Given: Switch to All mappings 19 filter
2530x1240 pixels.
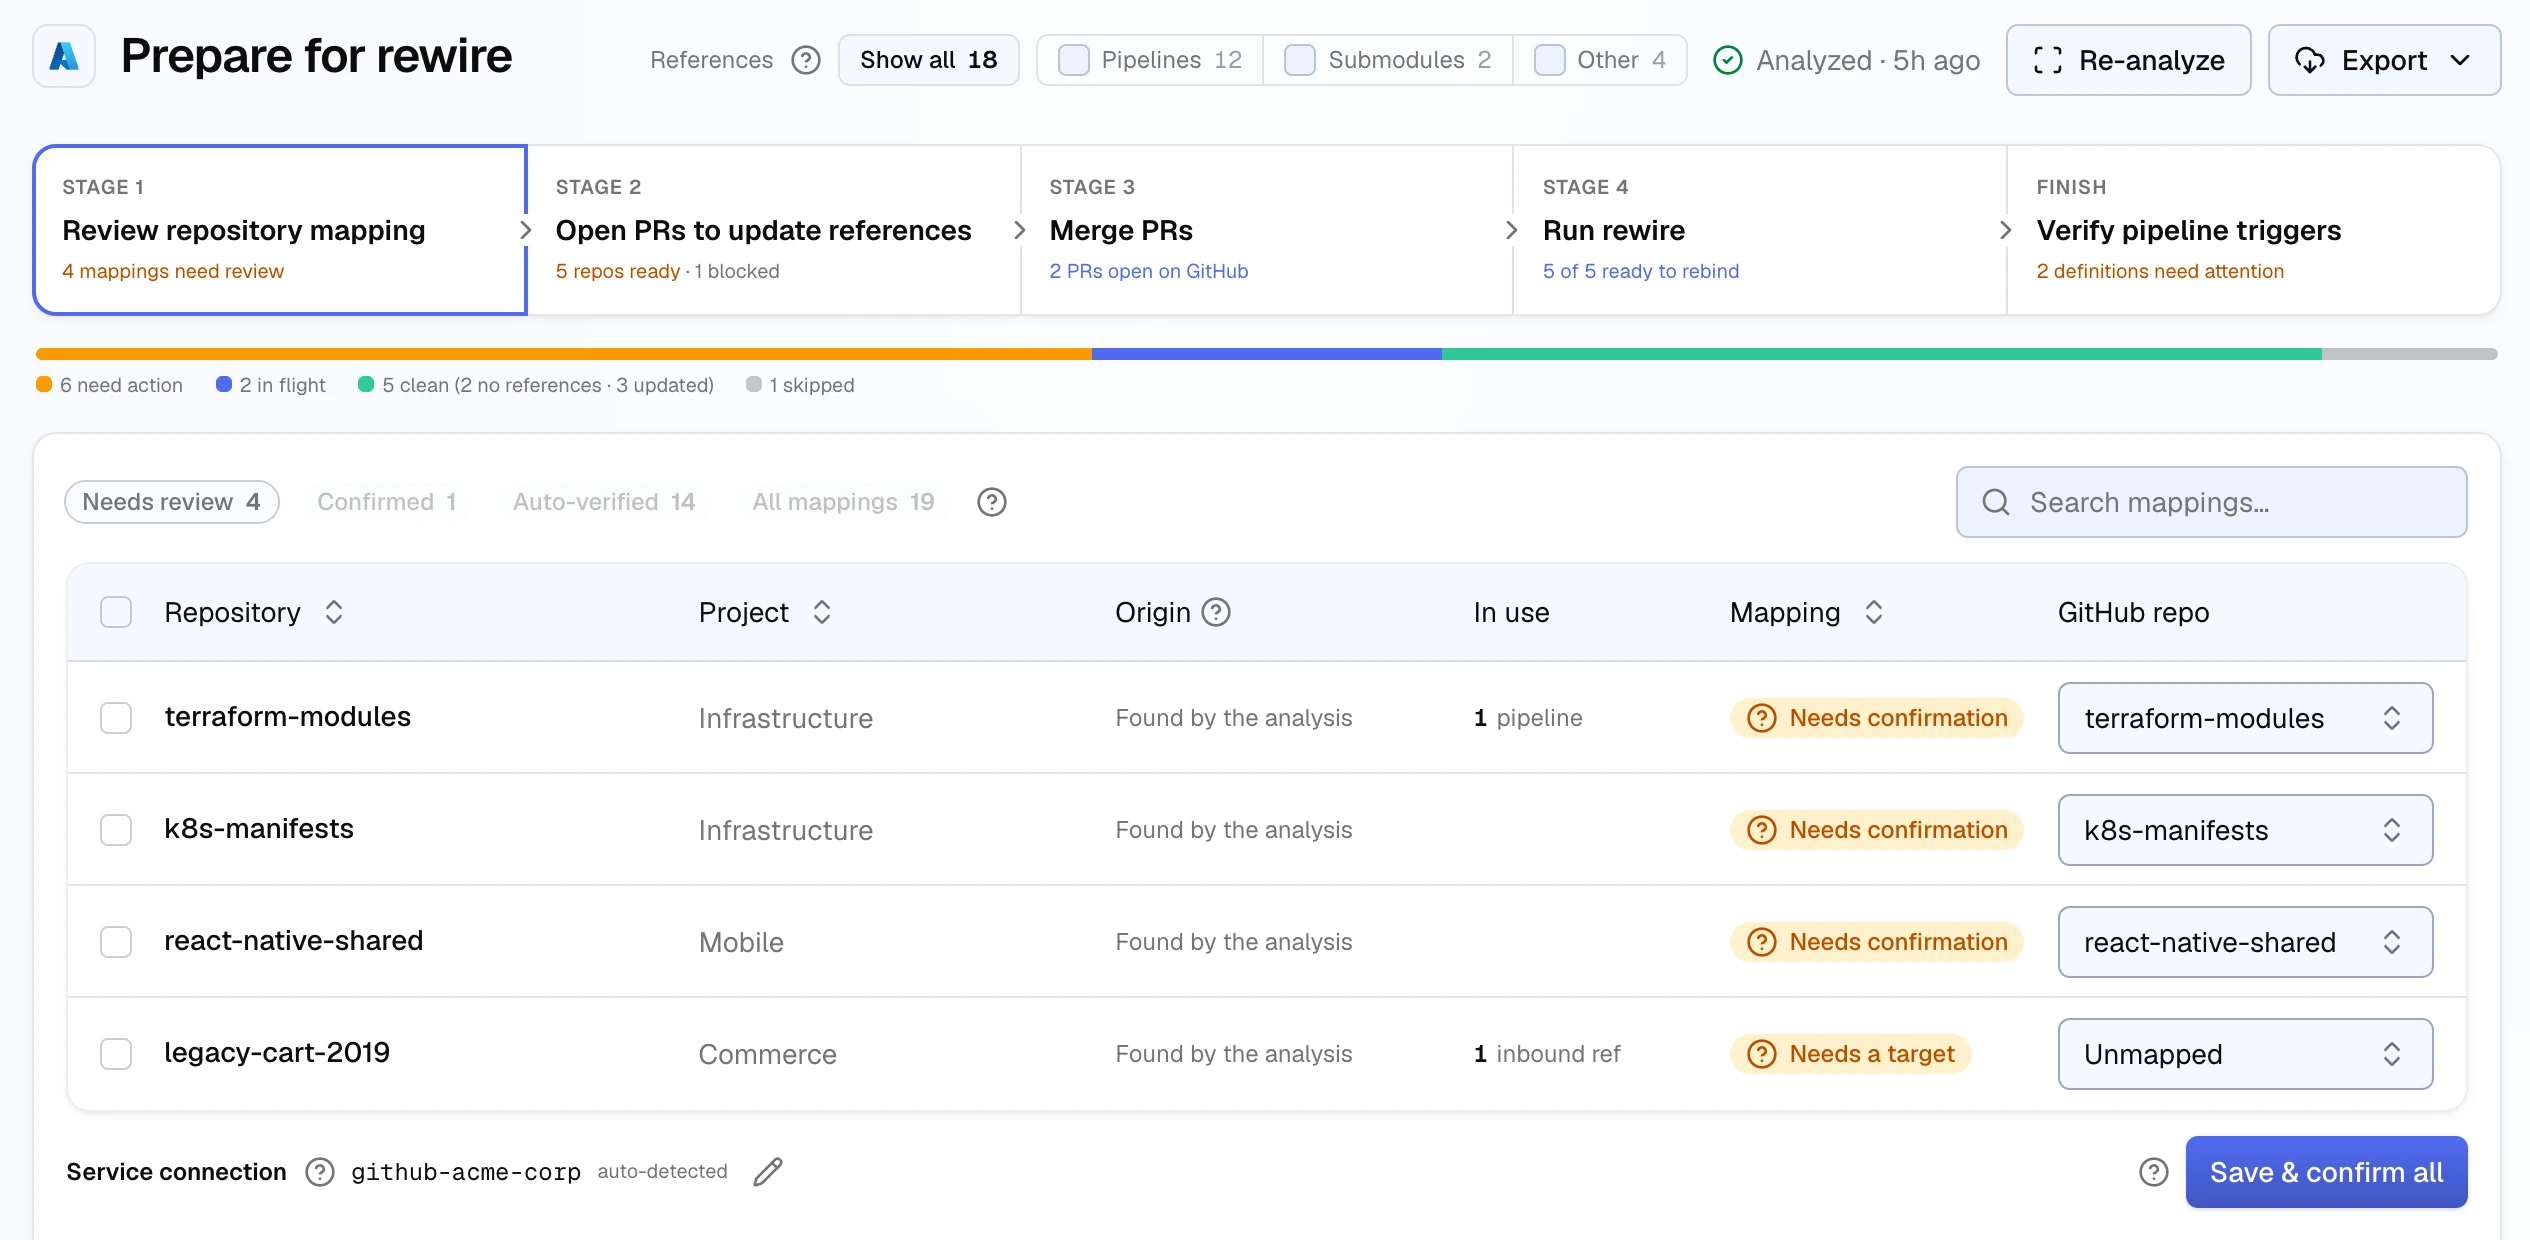Looking at the screenshot, I should [844, 502].
